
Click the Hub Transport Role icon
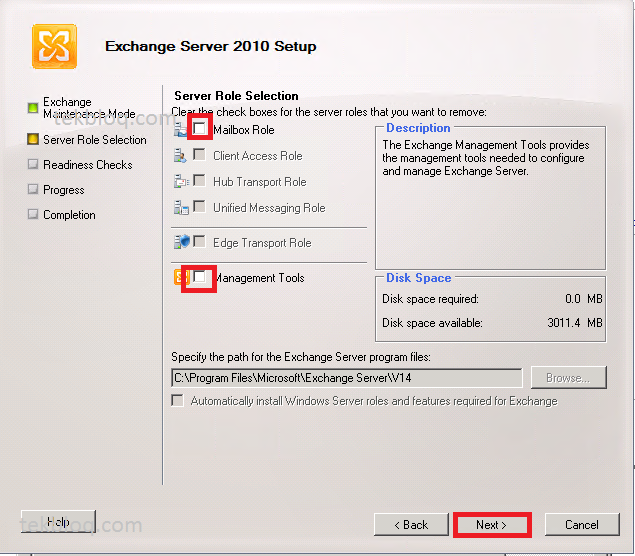[x=181, y=181]
